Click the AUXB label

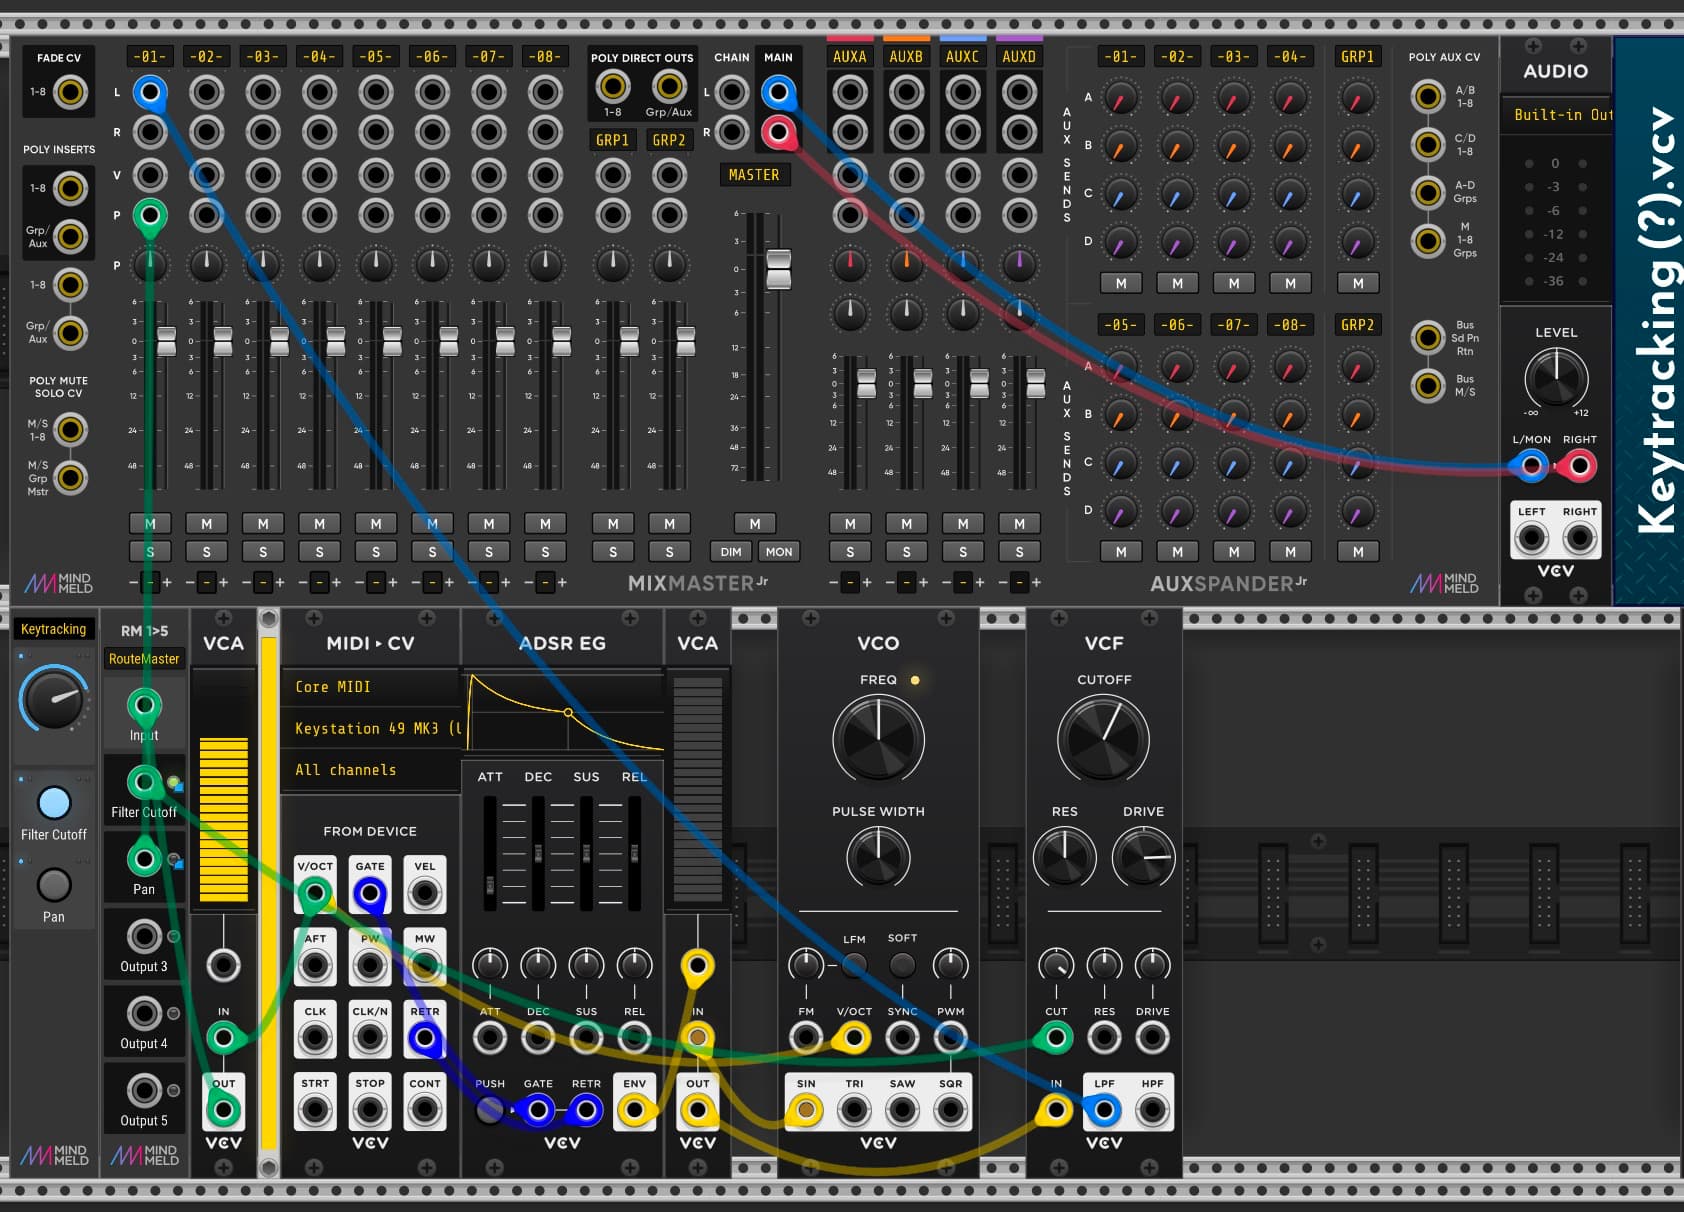click(x=906, y=57)
